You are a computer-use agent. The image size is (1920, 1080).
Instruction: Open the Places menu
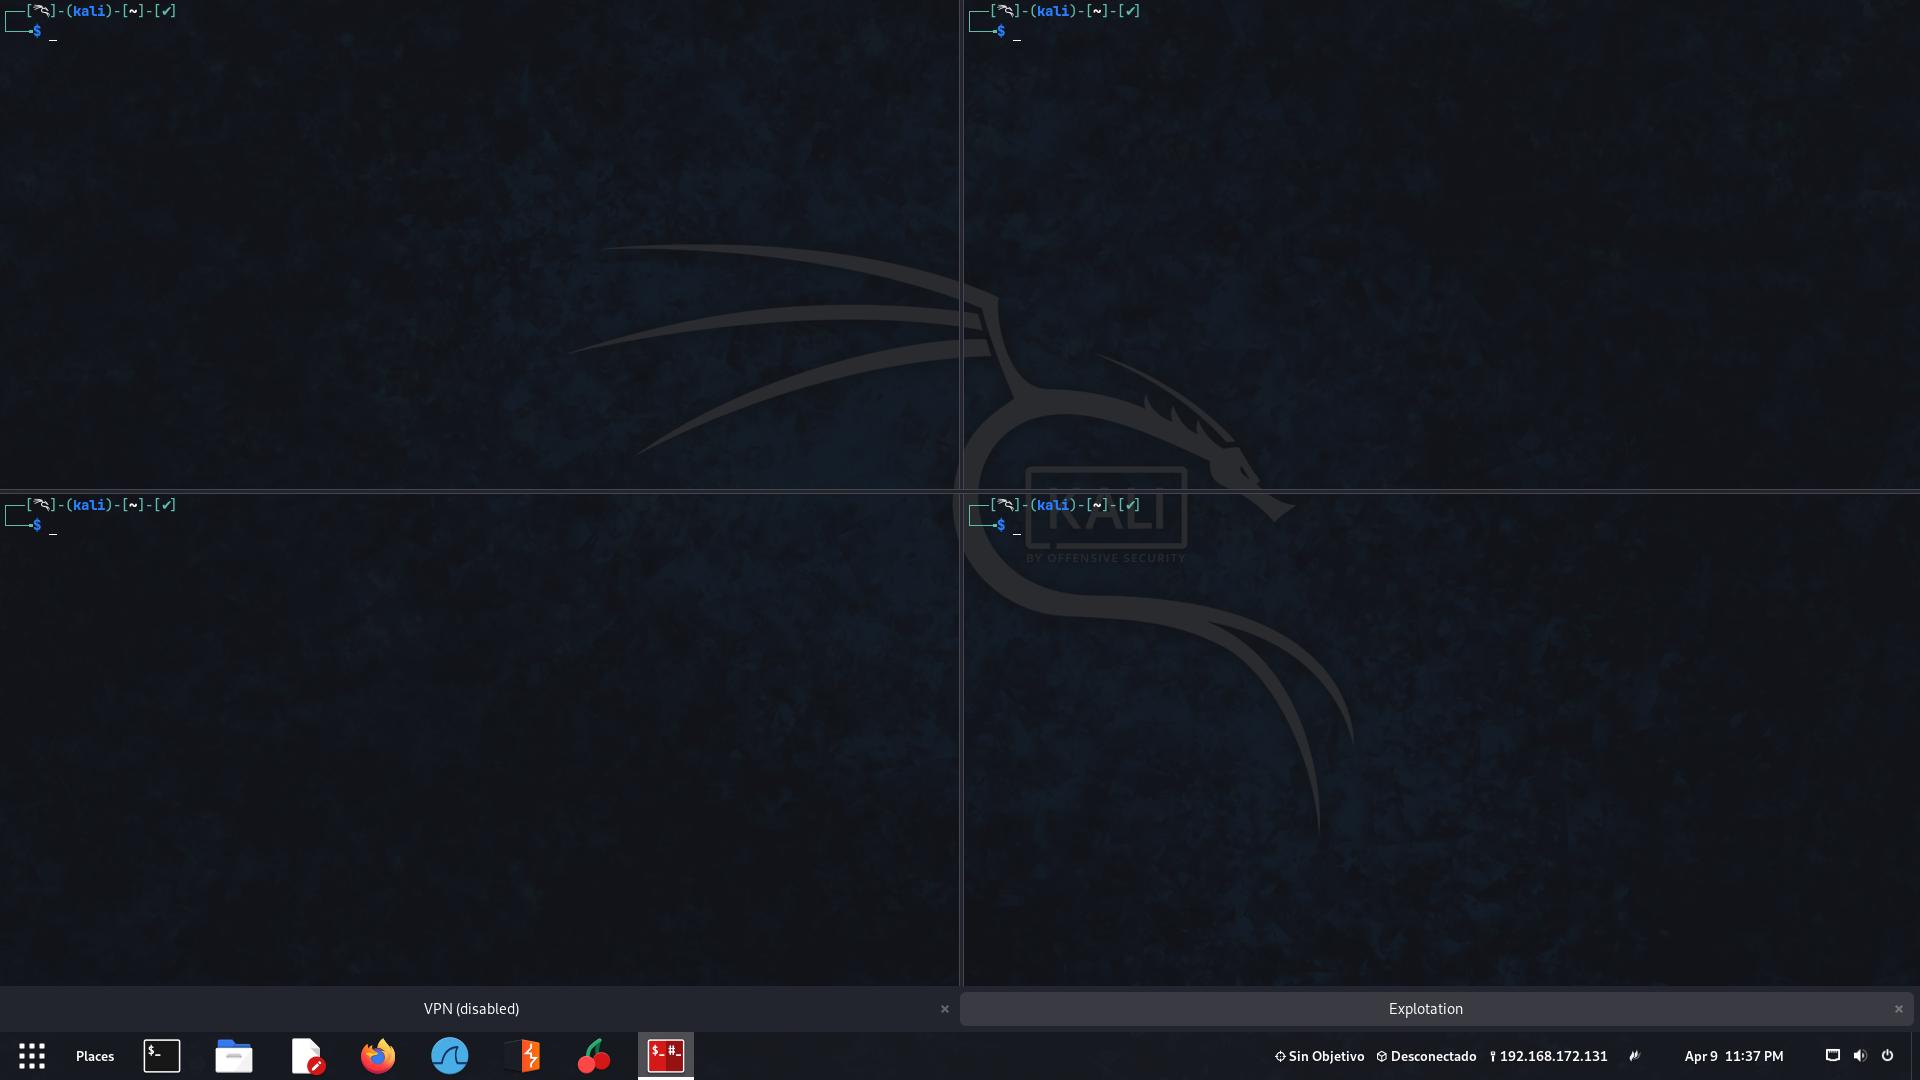point(95,1056)
